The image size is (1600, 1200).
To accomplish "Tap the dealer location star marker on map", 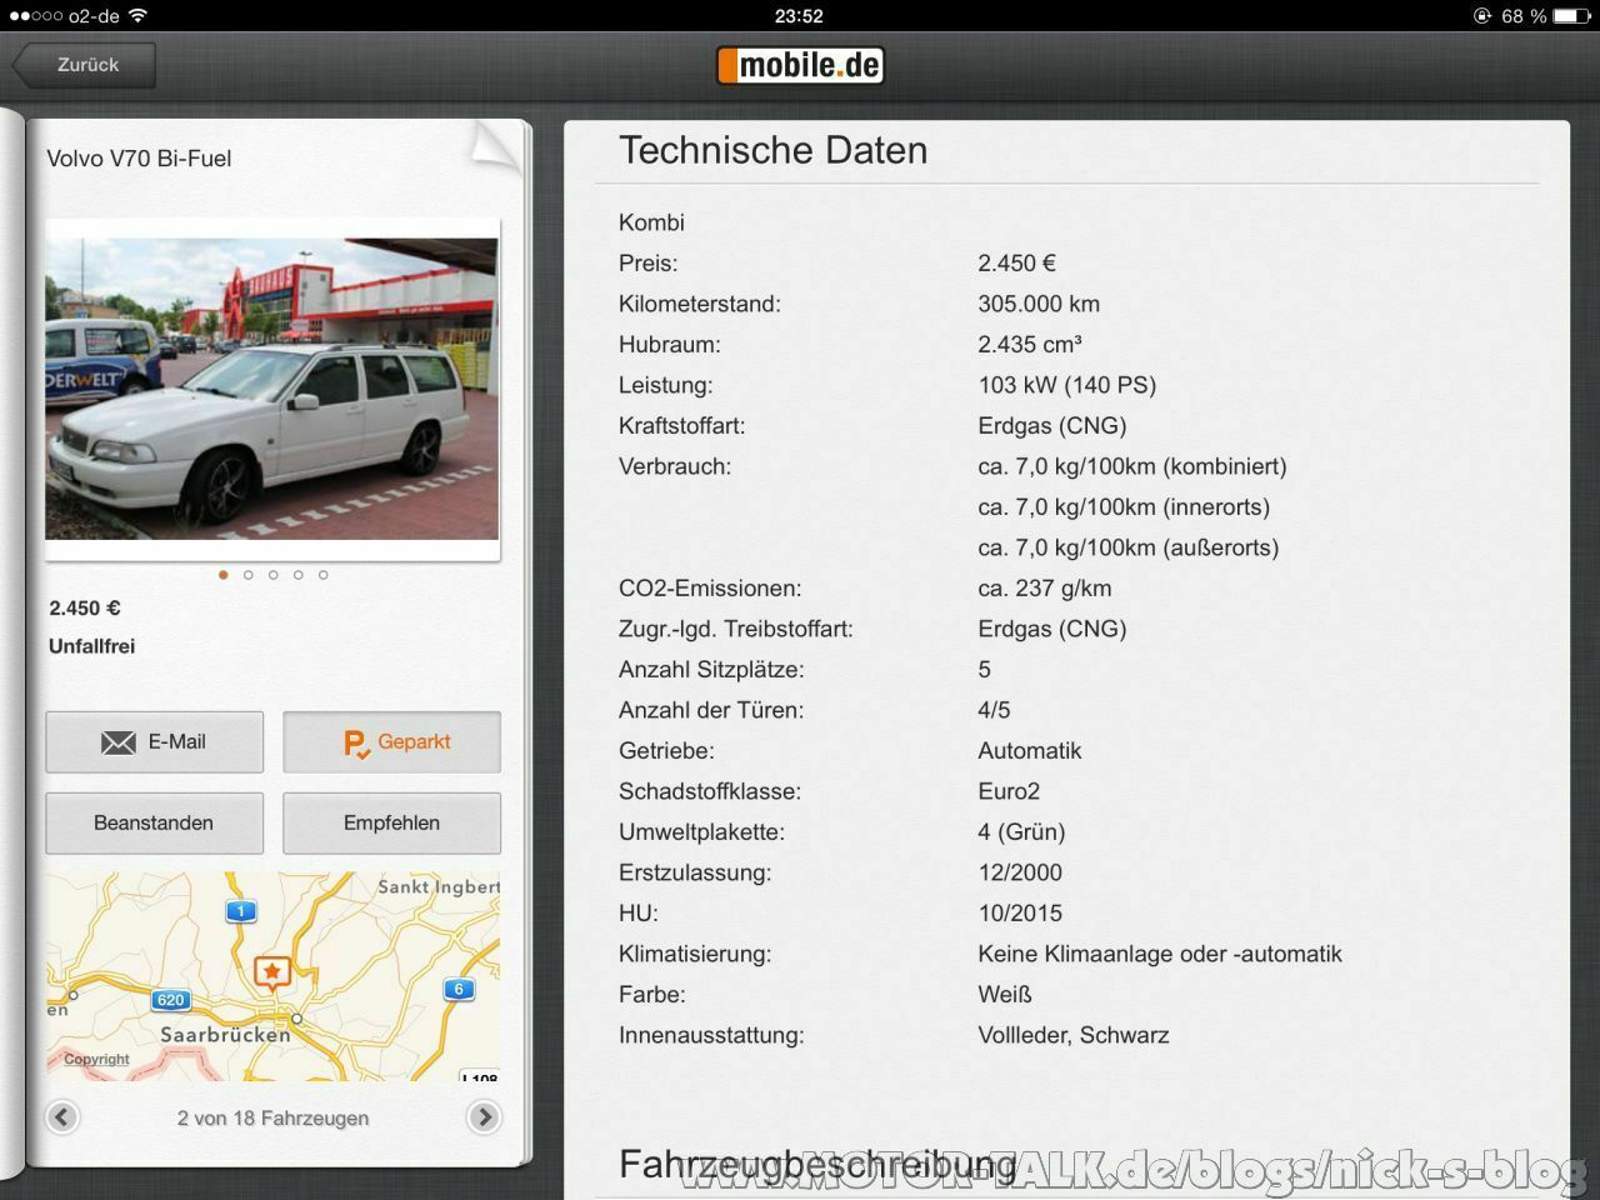I will tap(272, 971).
